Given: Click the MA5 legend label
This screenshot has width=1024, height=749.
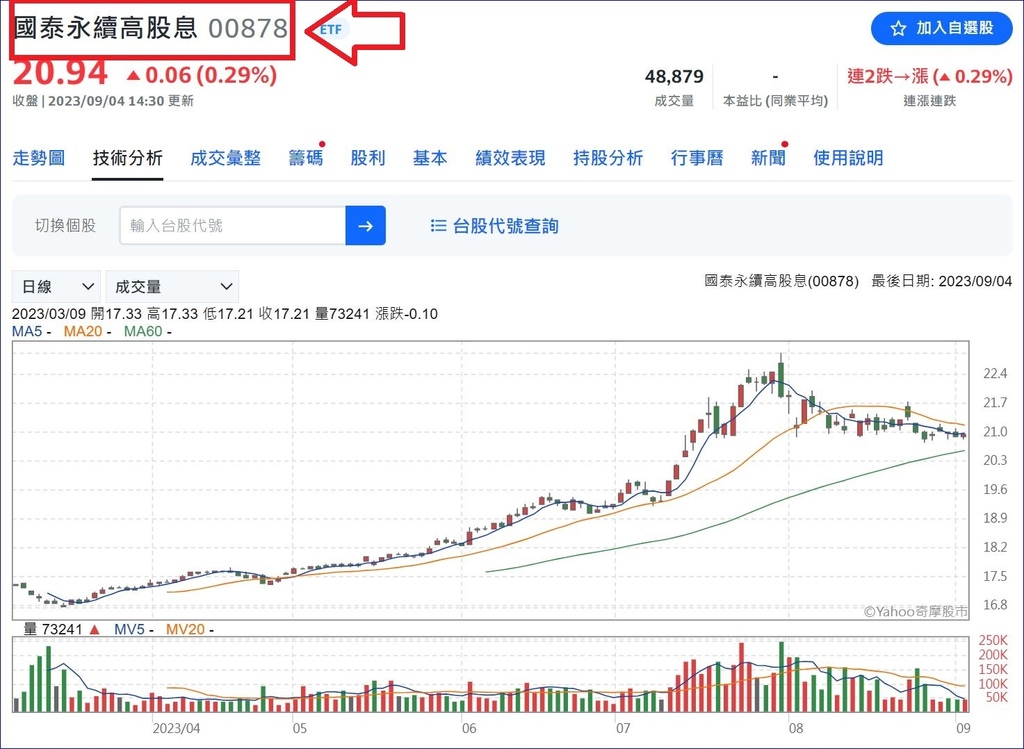Looking at the screenshot, I should (x=27, y=331).
